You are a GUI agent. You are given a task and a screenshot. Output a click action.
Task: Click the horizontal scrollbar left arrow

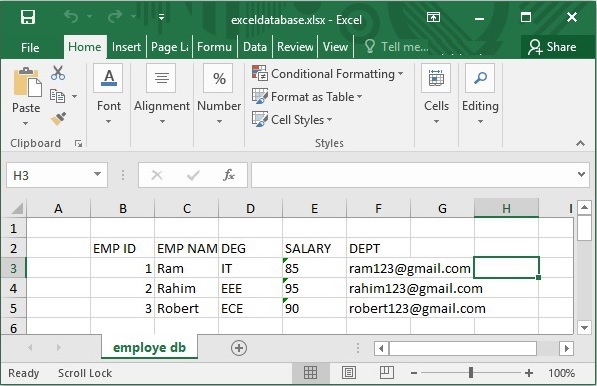click(x=381, y=348)
